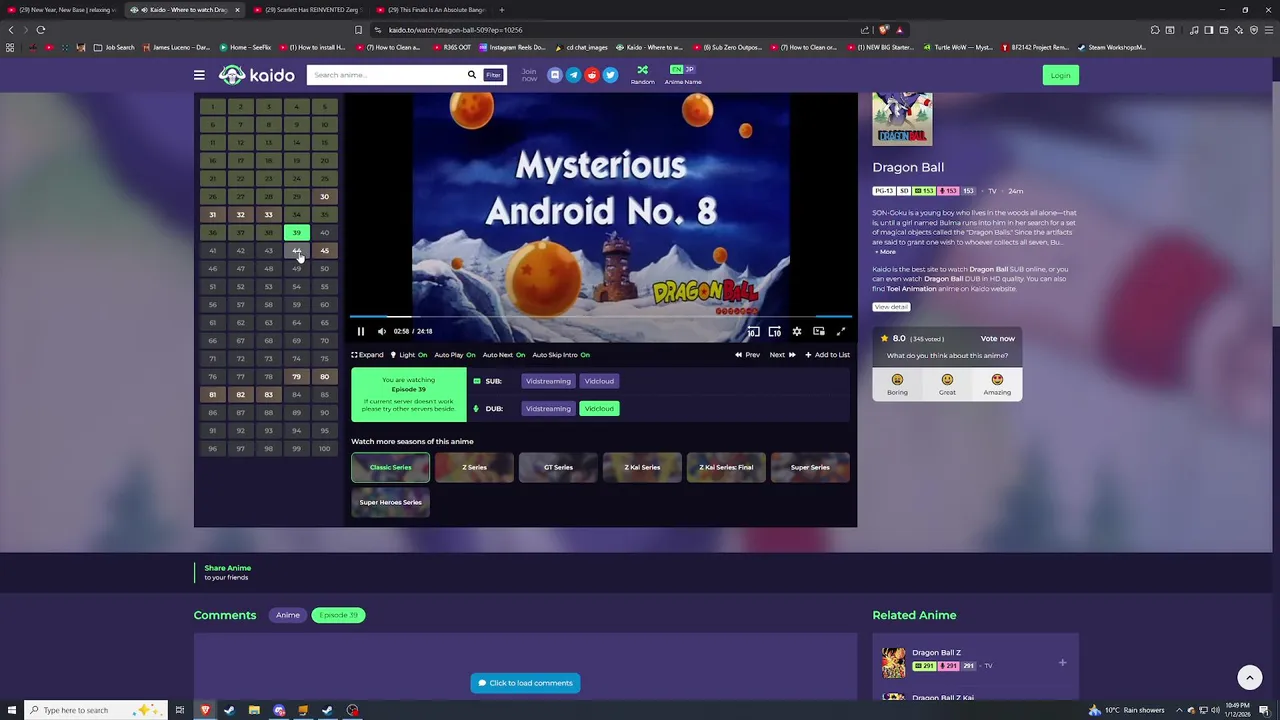Open the hamburger sidebar menu
Image resolution: width=1280 pixels, height=720 pixels.
(199, 75)
